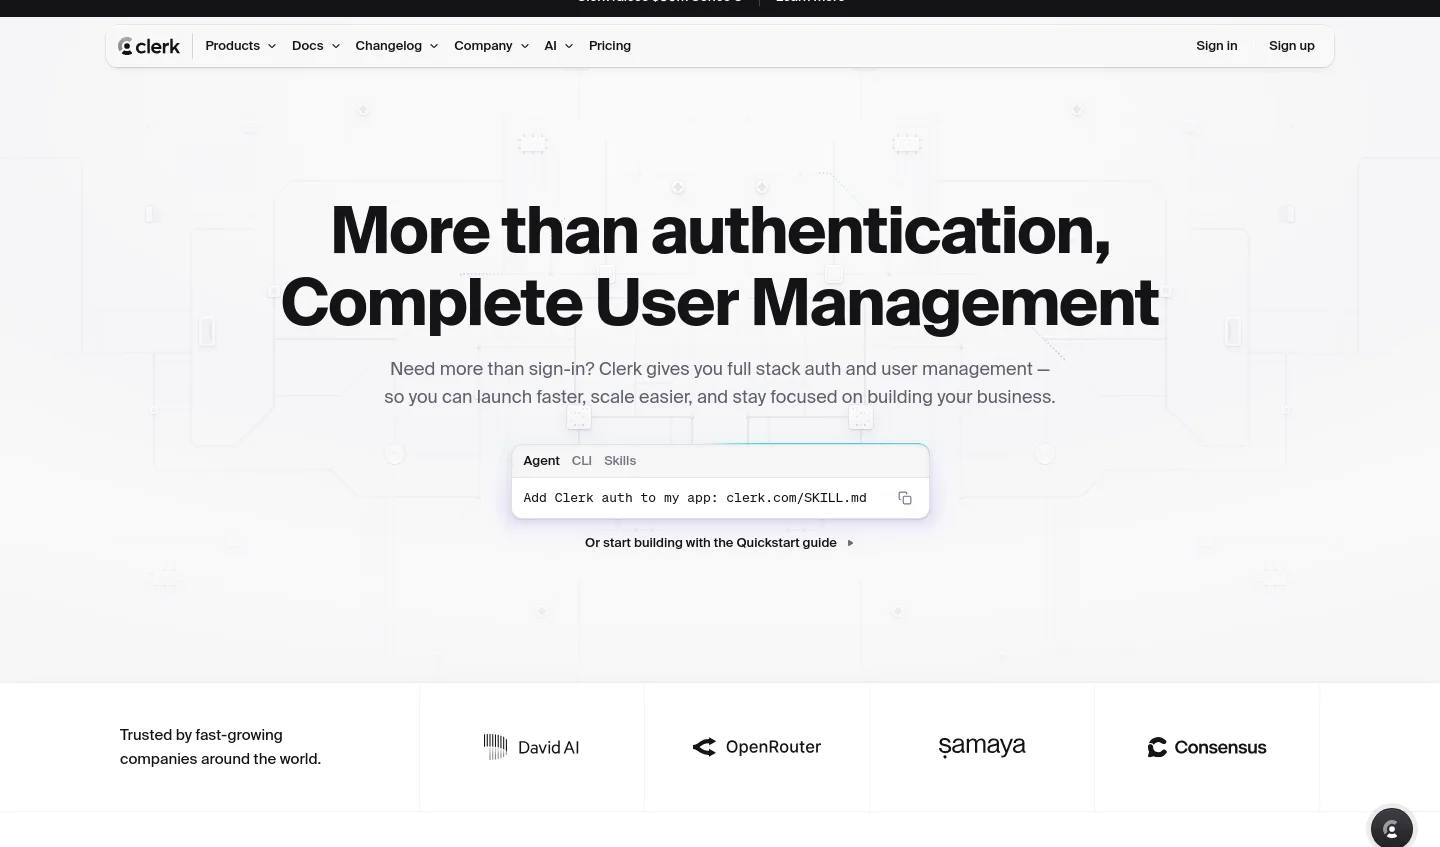Click the Sign in link
This screenshot has height=847, width=1440.
pos(1216,46)
